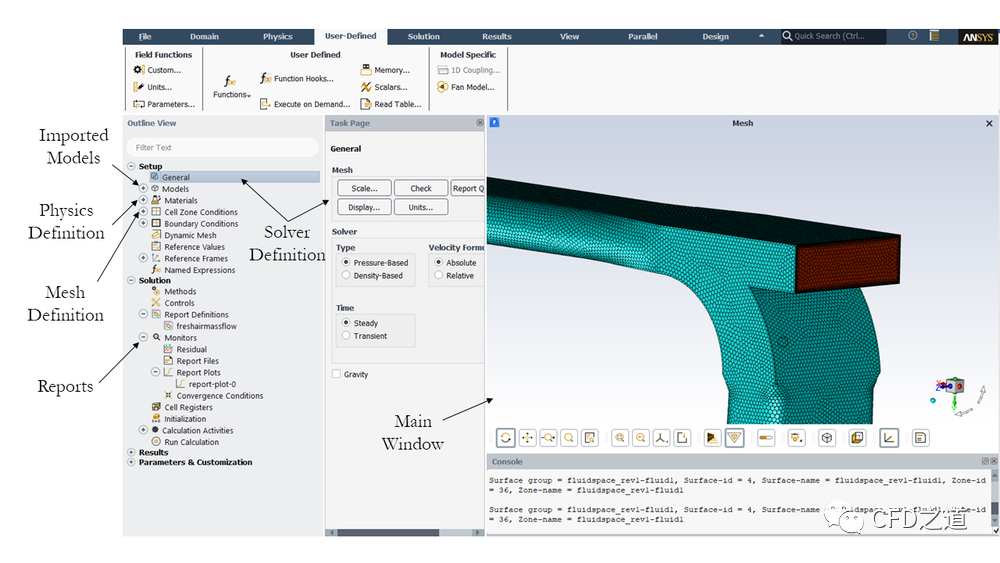Click the Scale... mesh button

point(364,188)
